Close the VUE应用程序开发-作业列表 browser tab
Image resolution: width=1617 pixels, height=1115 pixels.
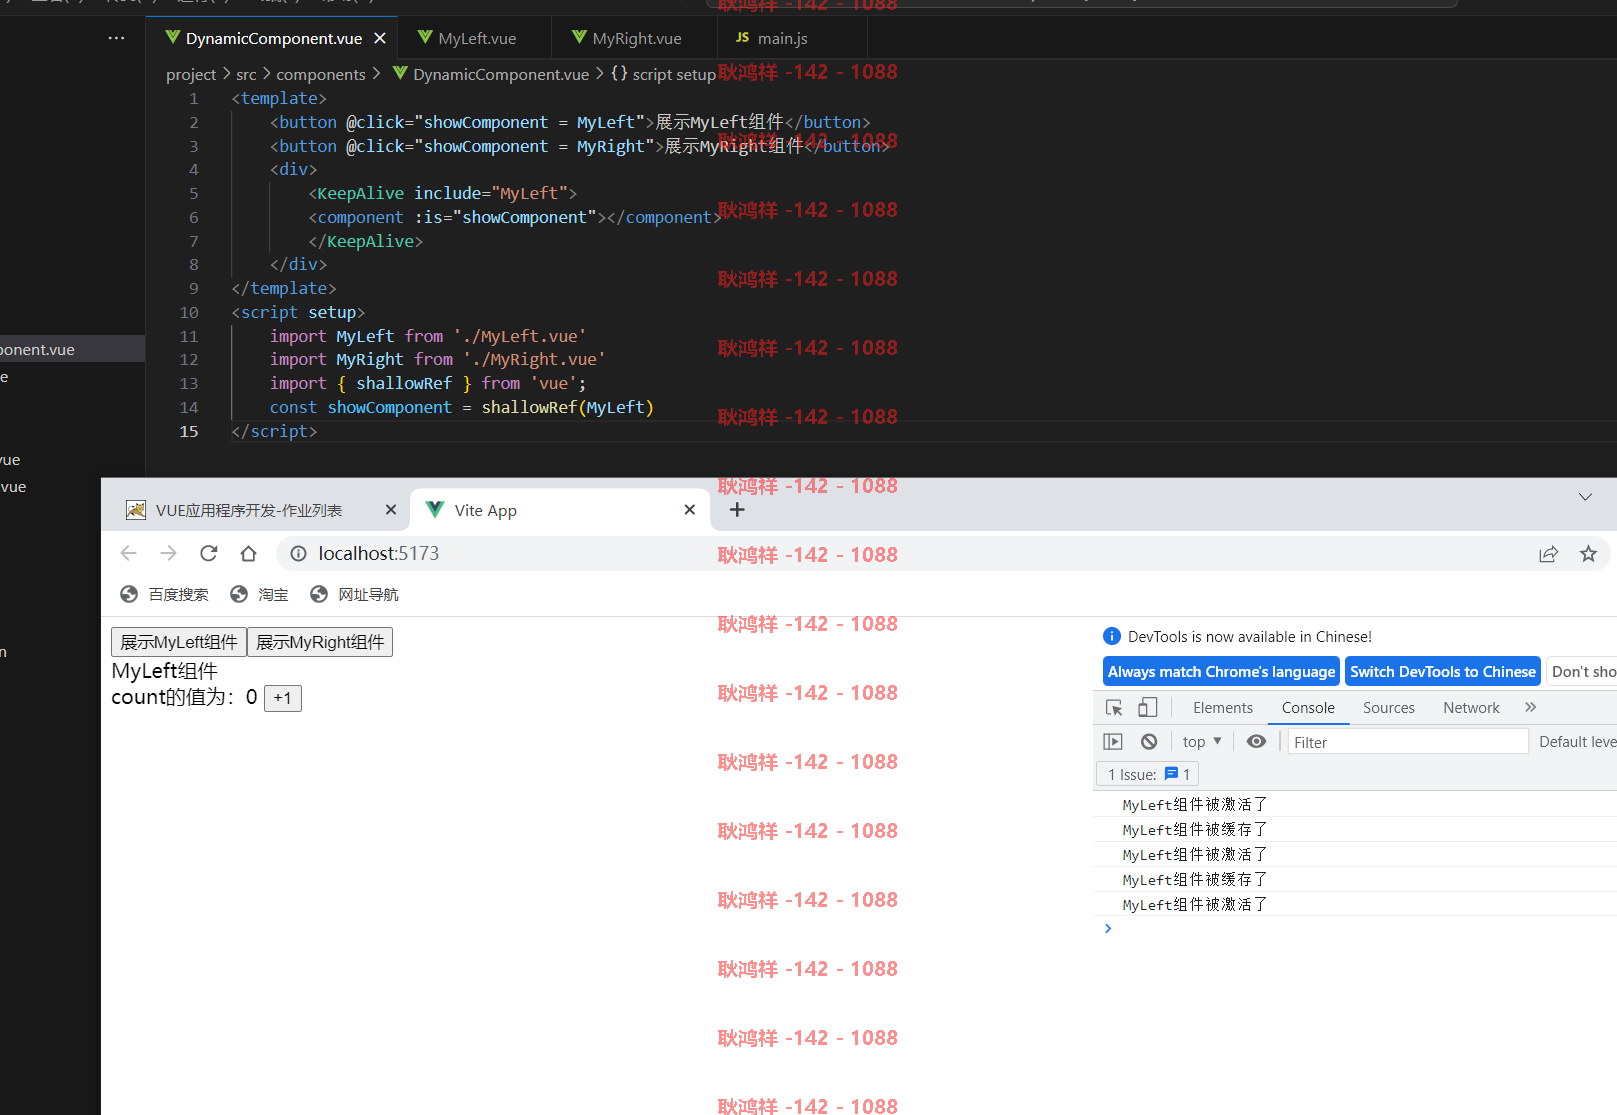[391, 510]
